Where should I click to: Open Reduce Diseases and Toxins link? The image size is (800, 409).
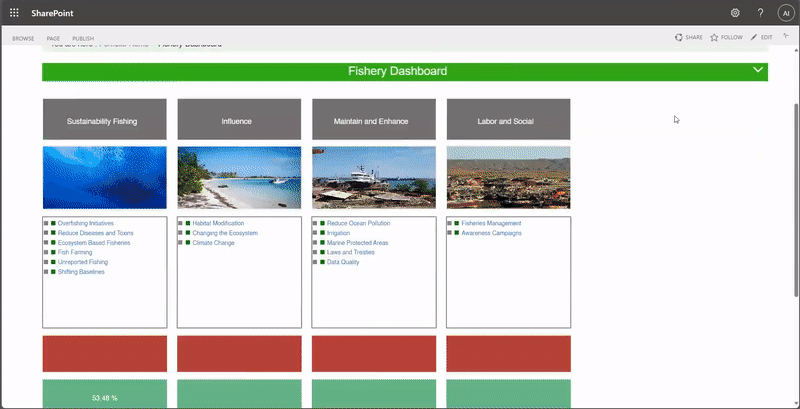coord(95,233)
